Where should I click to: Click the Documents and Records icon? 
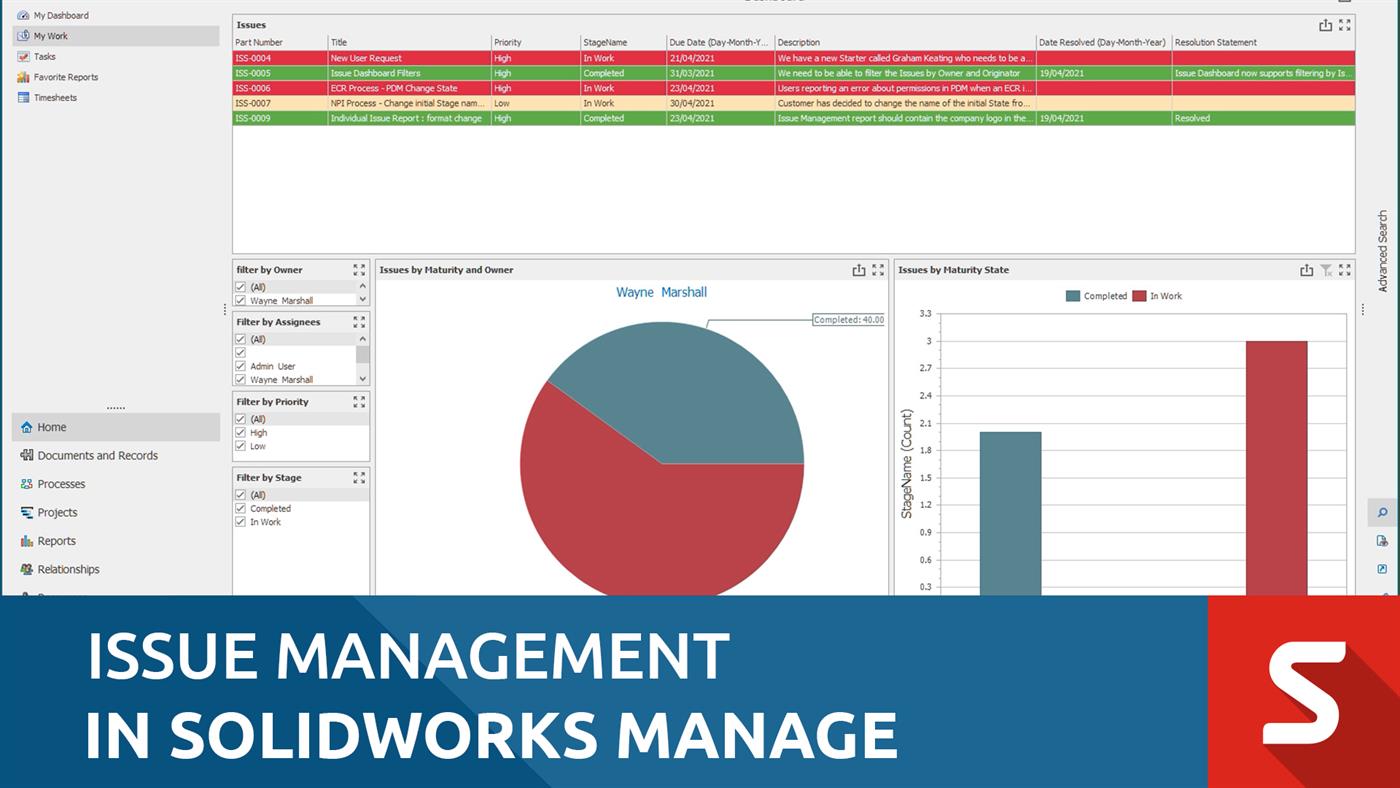point(27,455)
